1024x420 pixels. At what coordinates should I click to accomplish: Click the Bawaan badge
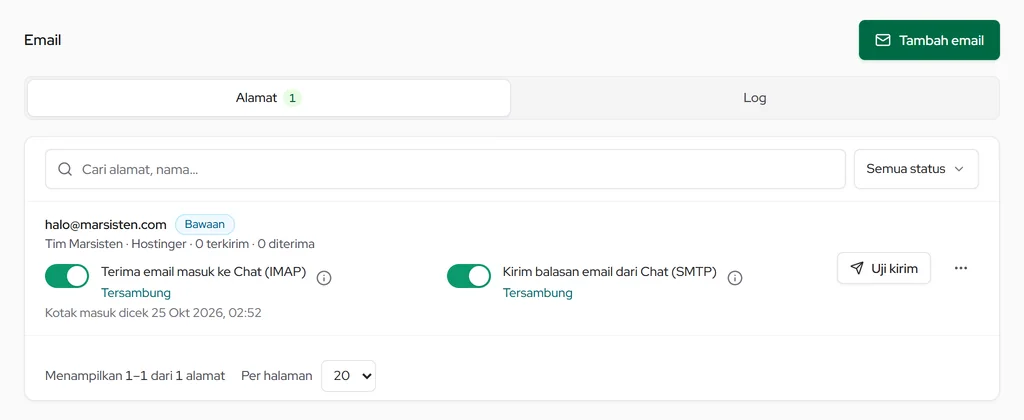click(x=204, y=225)
